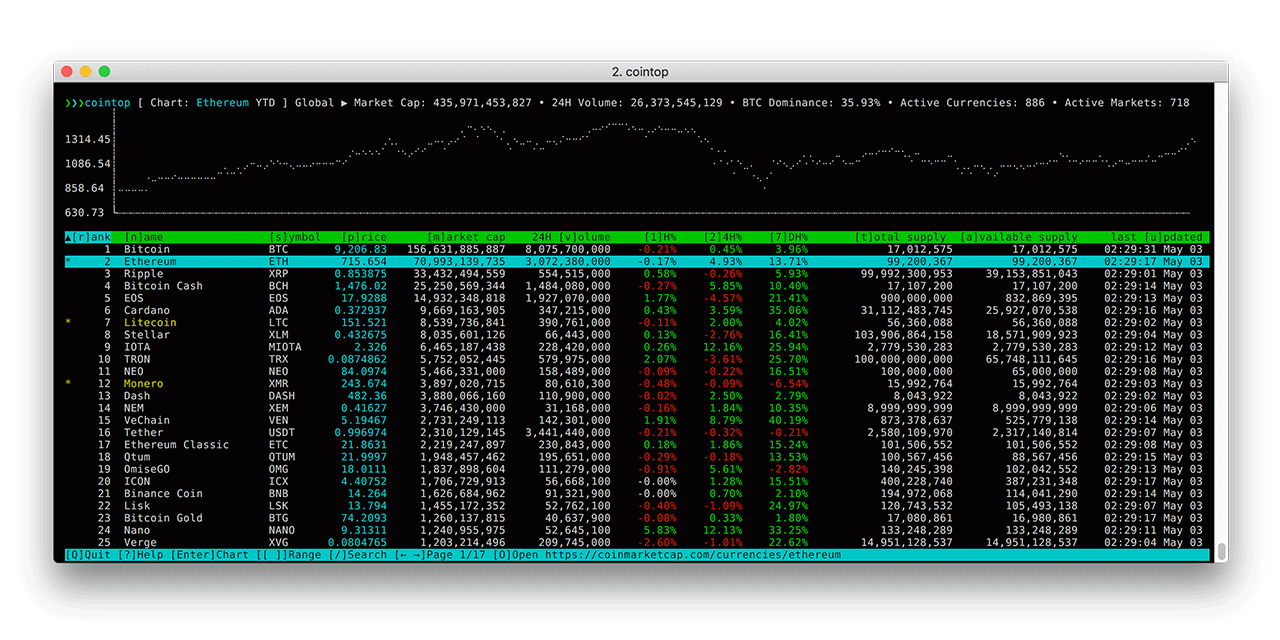This screenshot has width=1280, height=640.
Task: Sort by the 24H [v]olume column header
Action: pyautogui.click(x=570, y=237)
